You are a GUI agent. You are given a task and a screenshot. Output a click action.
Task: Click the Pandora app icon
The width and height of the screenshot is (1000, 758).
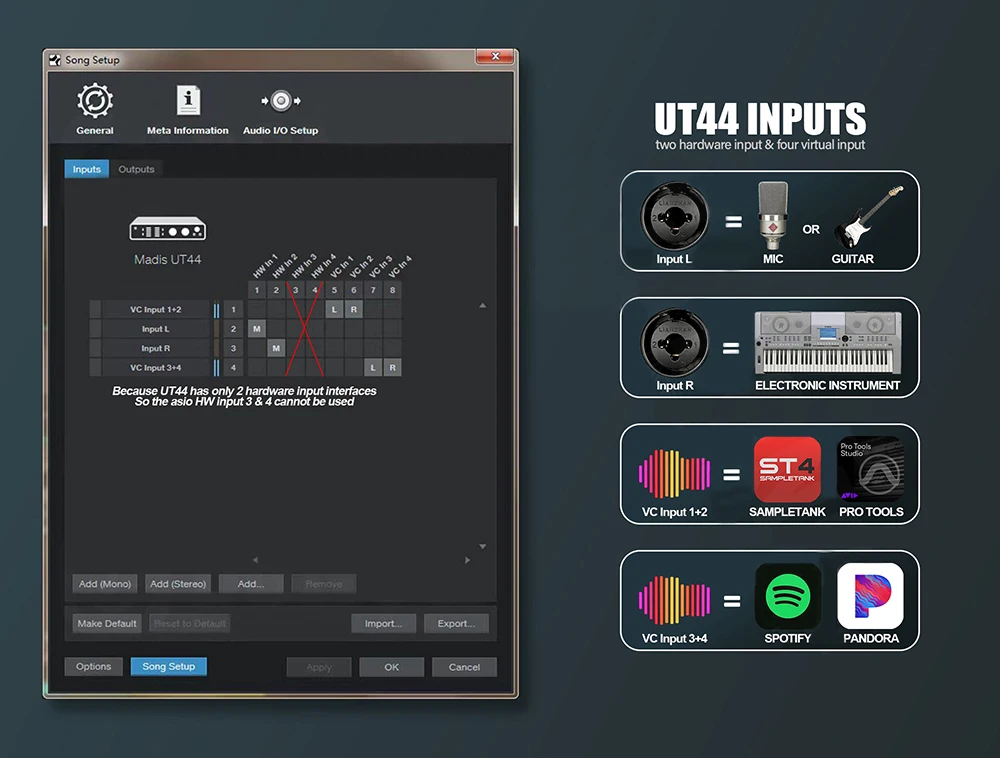(x=870, y=597)
